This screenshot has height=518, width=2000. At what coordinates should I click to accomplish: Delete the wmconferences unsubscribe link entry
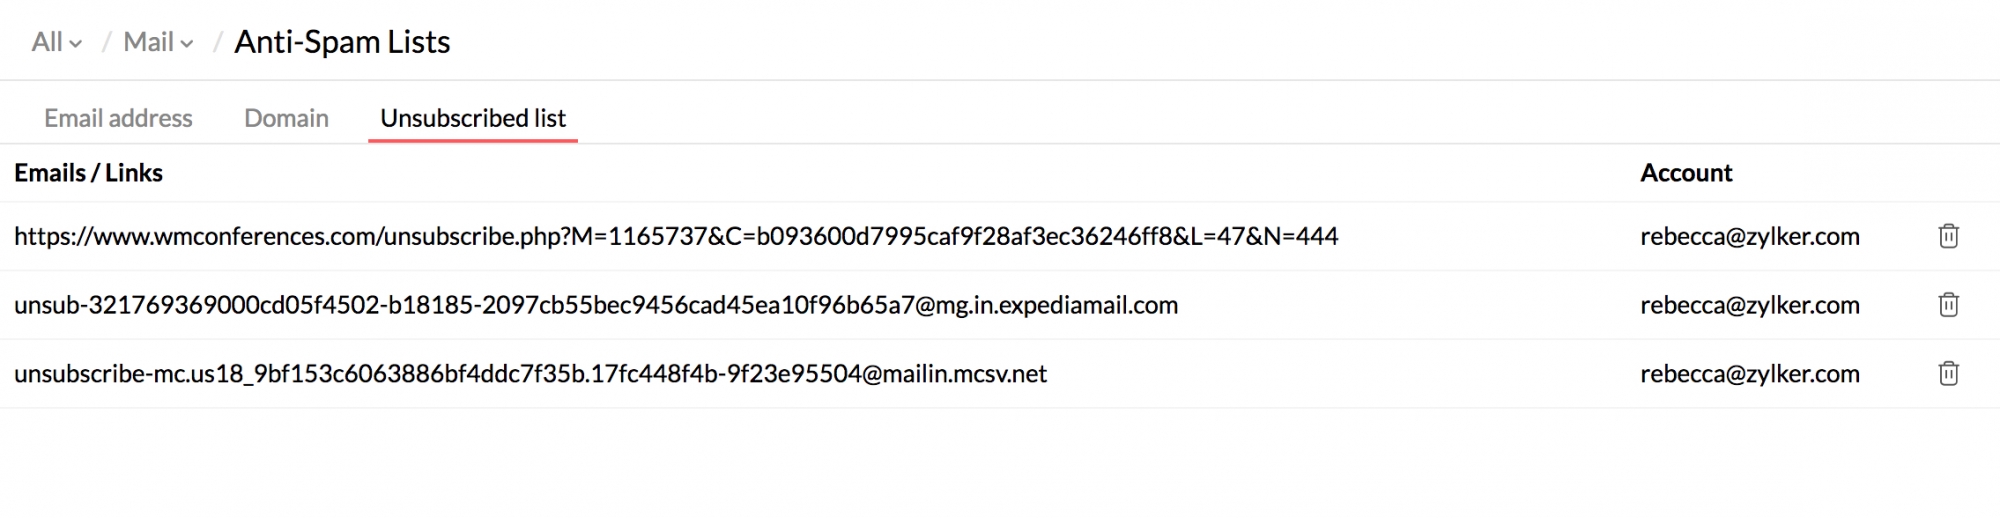[1948, 236]
